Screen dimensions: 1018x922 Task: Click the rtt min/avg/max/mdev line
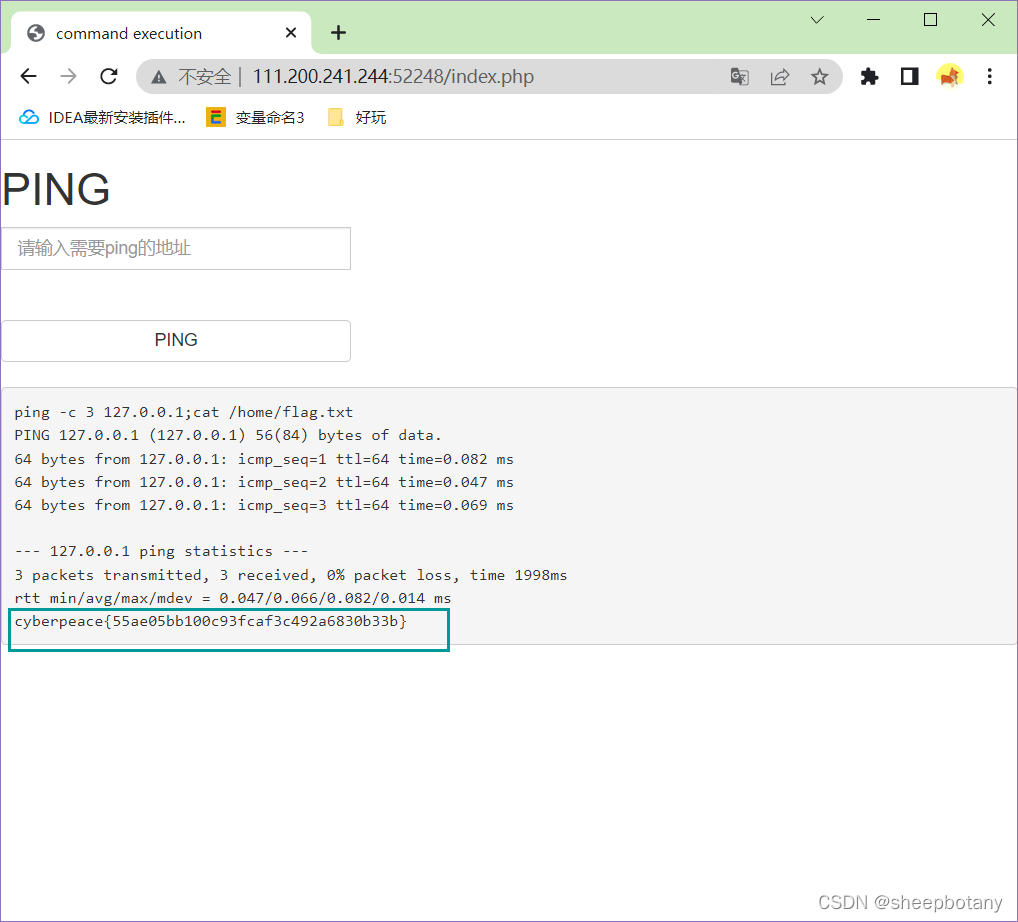pos(232,598)
